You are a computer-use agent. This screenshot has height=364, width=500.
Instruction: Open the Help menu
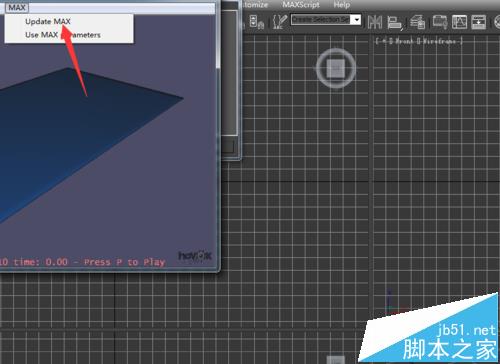(x=342, y=5)
